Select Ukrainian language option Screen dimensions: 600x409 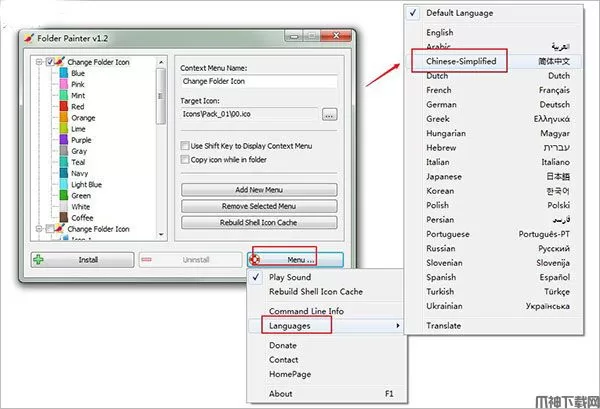(x=494, y=306)
